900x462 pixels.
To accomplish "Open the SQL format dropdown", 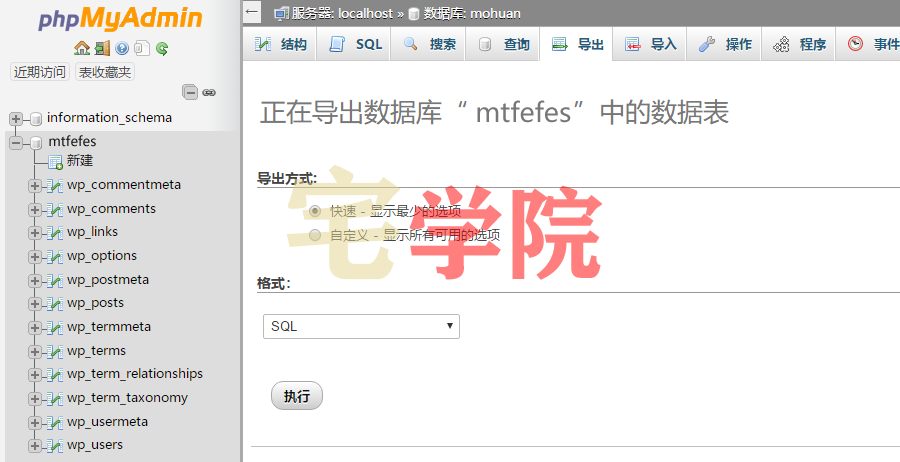I will (x=361, y=326).
